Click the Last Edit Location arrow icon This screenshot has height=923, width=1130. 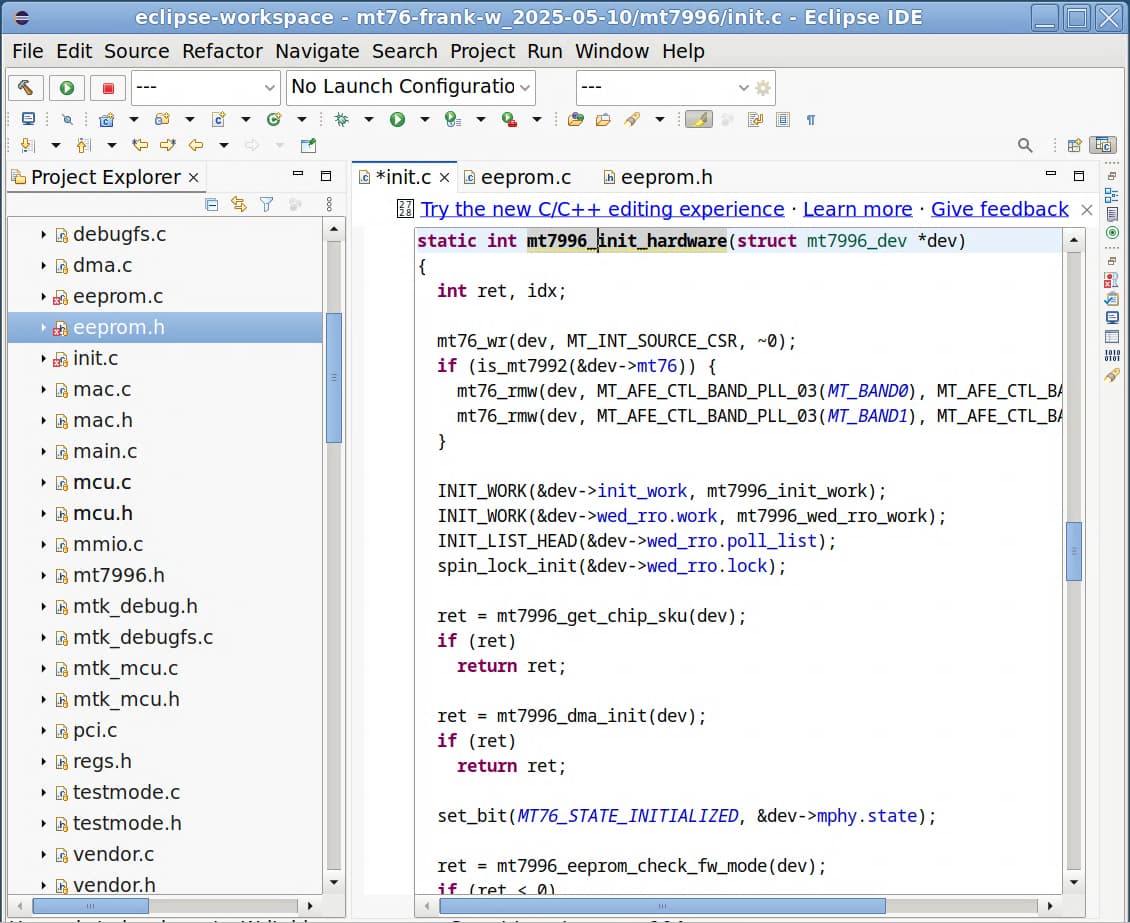tap(140, 146)
